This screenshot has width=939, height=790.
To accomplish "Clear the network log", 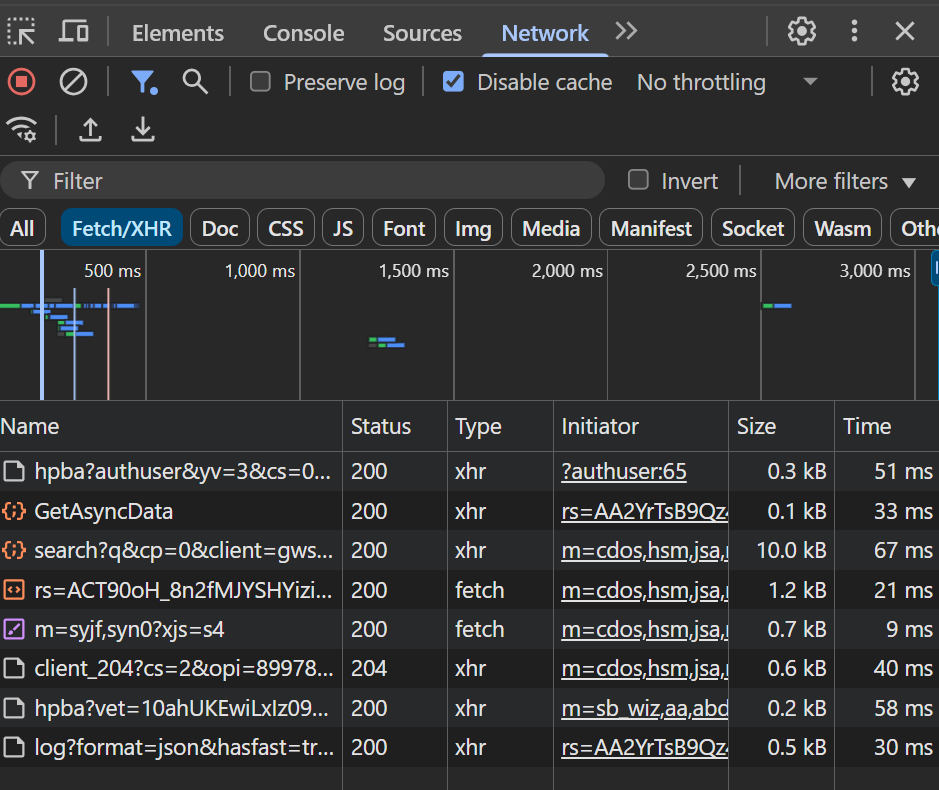I will (73, 82).
